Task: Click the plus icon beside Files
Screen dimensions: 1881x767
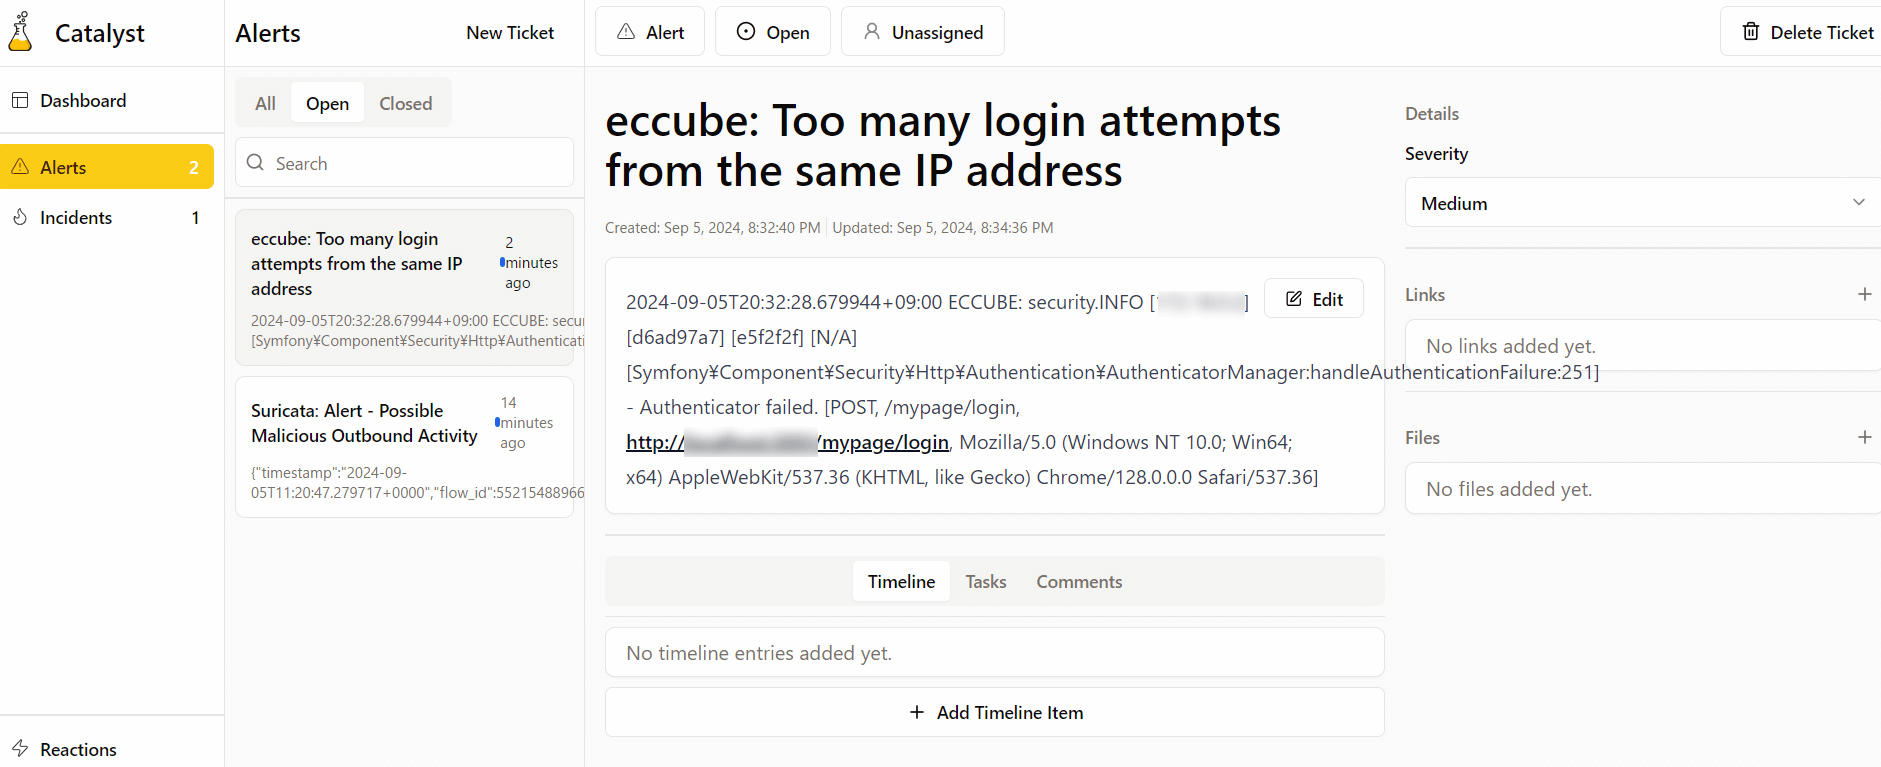Action: click(1864, 437)
